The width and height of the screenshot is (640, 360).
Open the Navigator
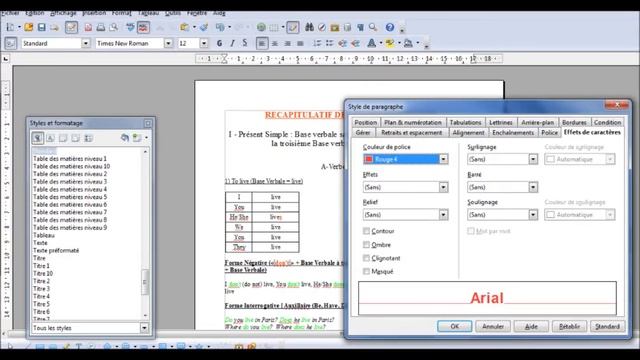[322, 27]
